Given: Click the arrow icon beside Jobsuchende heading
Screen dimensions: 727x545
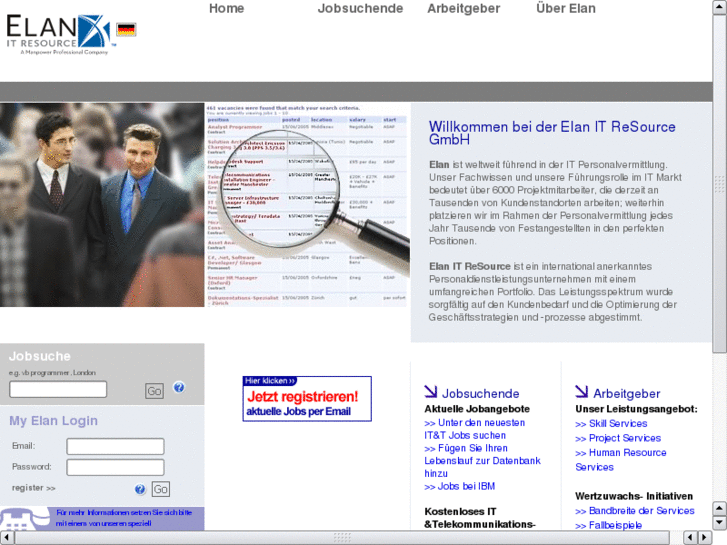Looking at the screenshot, I should coord(430,391).
